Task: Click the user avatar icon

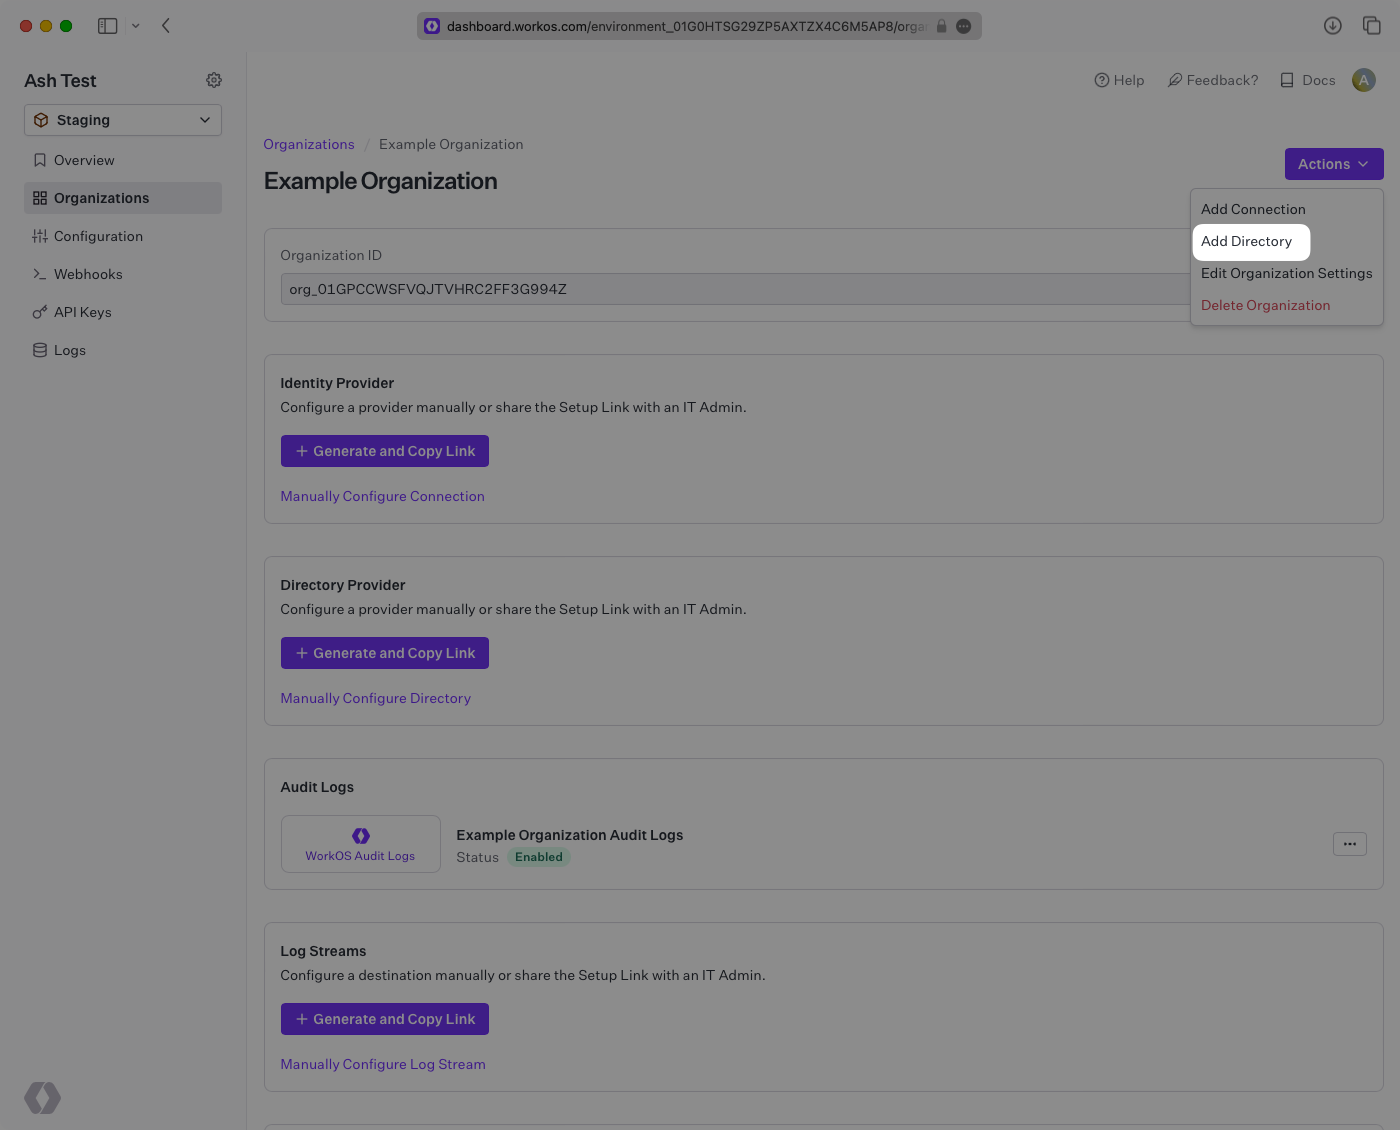Action: tap(1363, 80)
